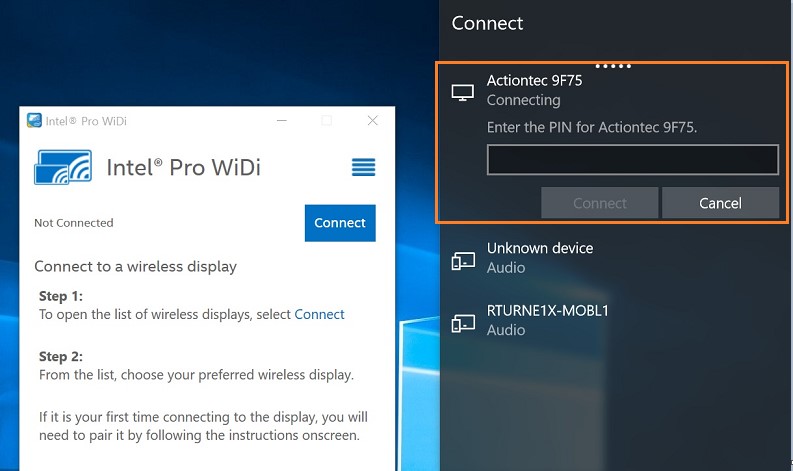Viewport: 793px width, 471px height.
Task: Click the Actiontec 9F75 display icon
Action: click(x=463, y=92)
